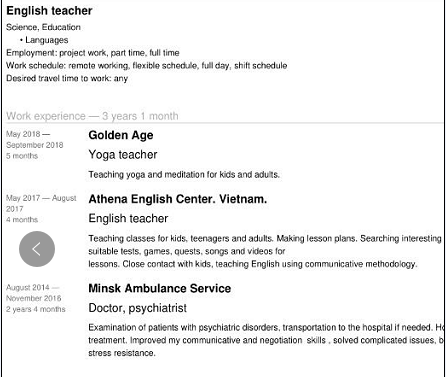Screen dimensions: 446x377
Task: Click the Work schedule: remote working line
Action: pyautogui.click(x=147, y=65)
